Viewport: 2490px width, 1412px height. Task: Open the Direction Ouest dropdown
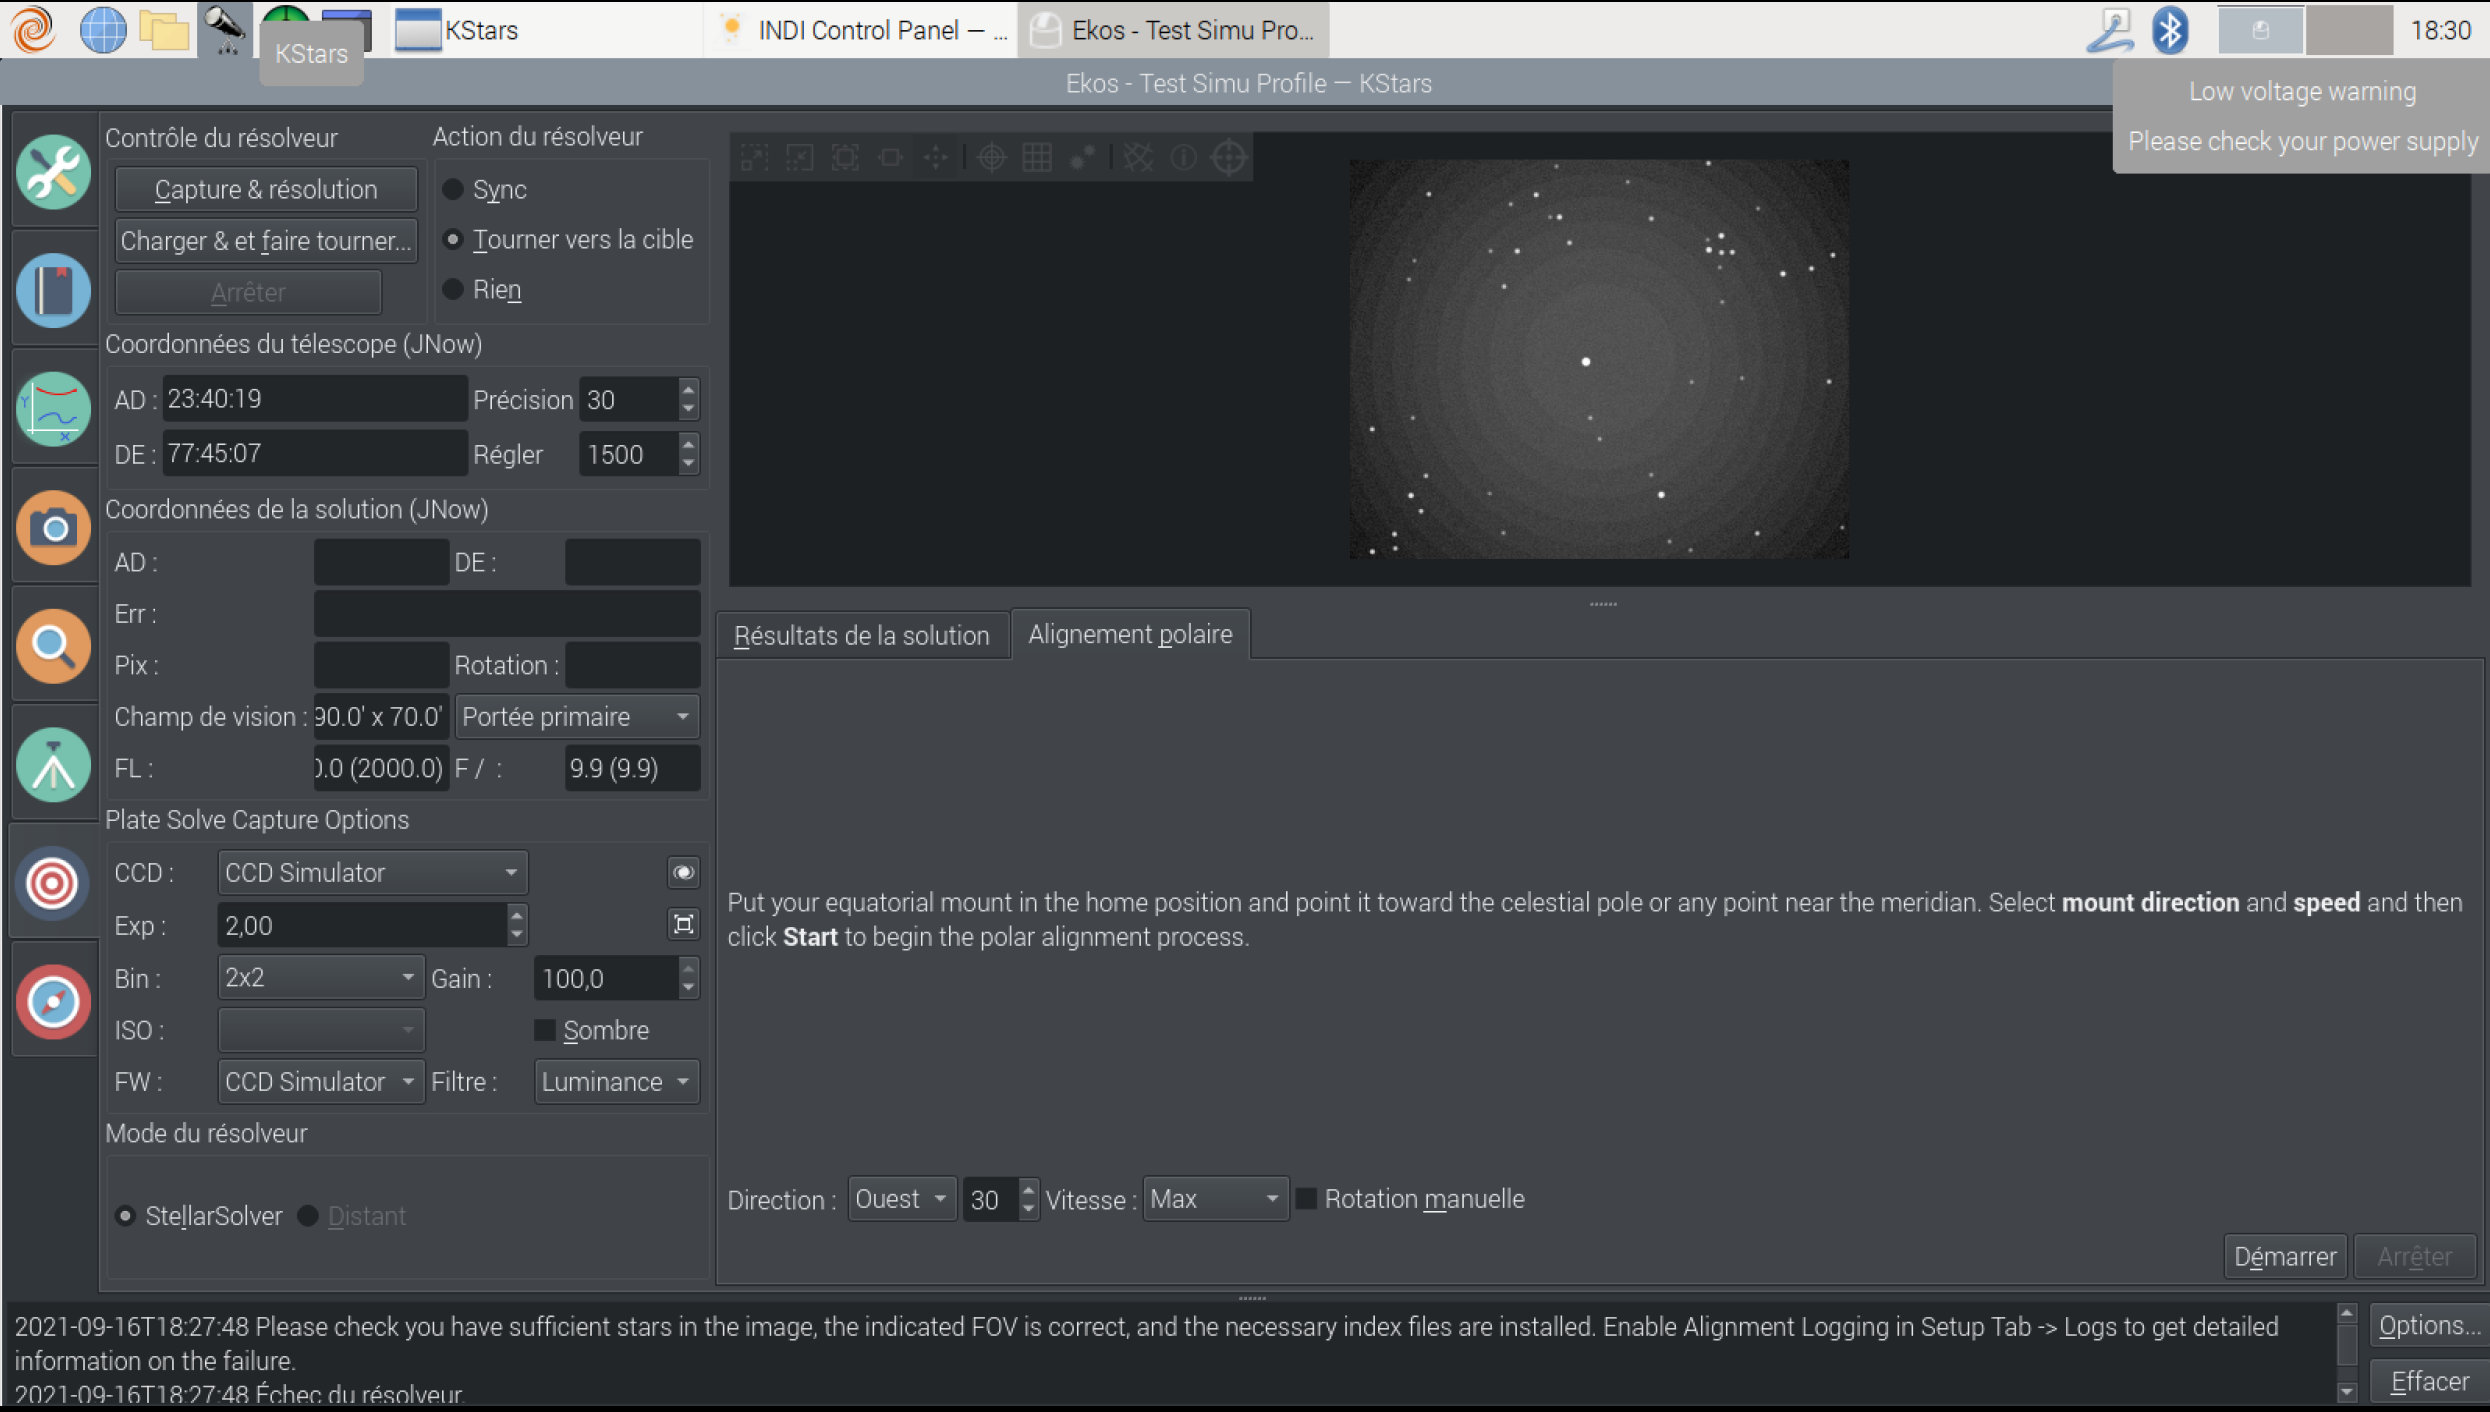pyautogui.click(x=900, y=1198)
